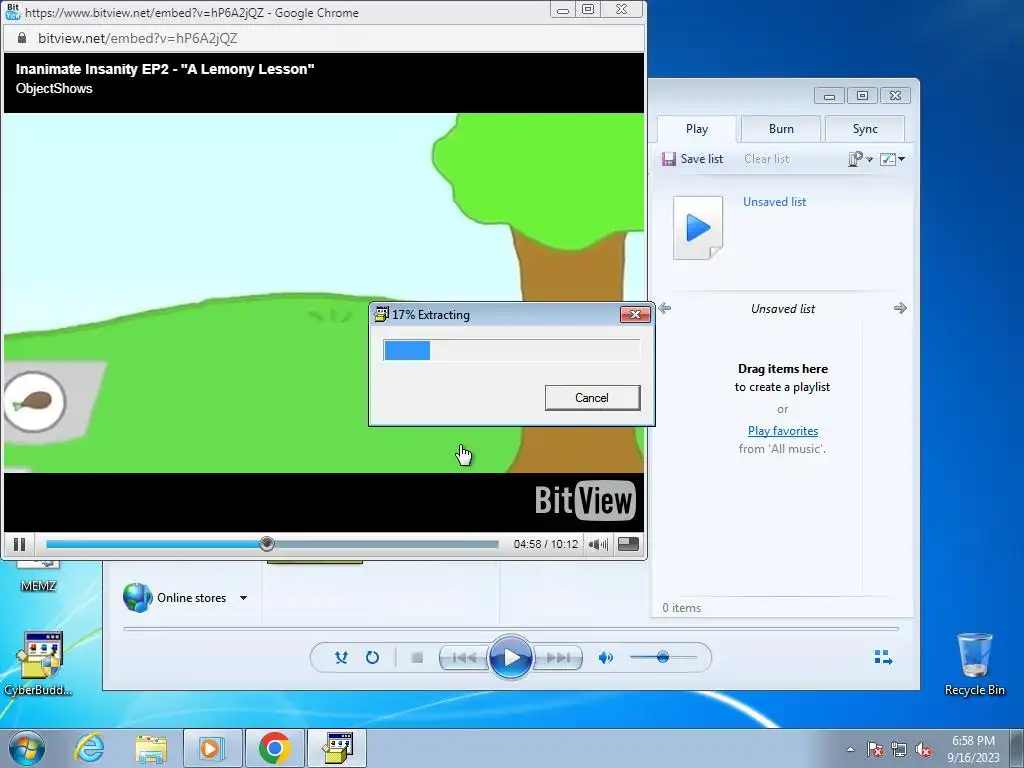Close the 17% Extracting dialog

coord(635,315)
